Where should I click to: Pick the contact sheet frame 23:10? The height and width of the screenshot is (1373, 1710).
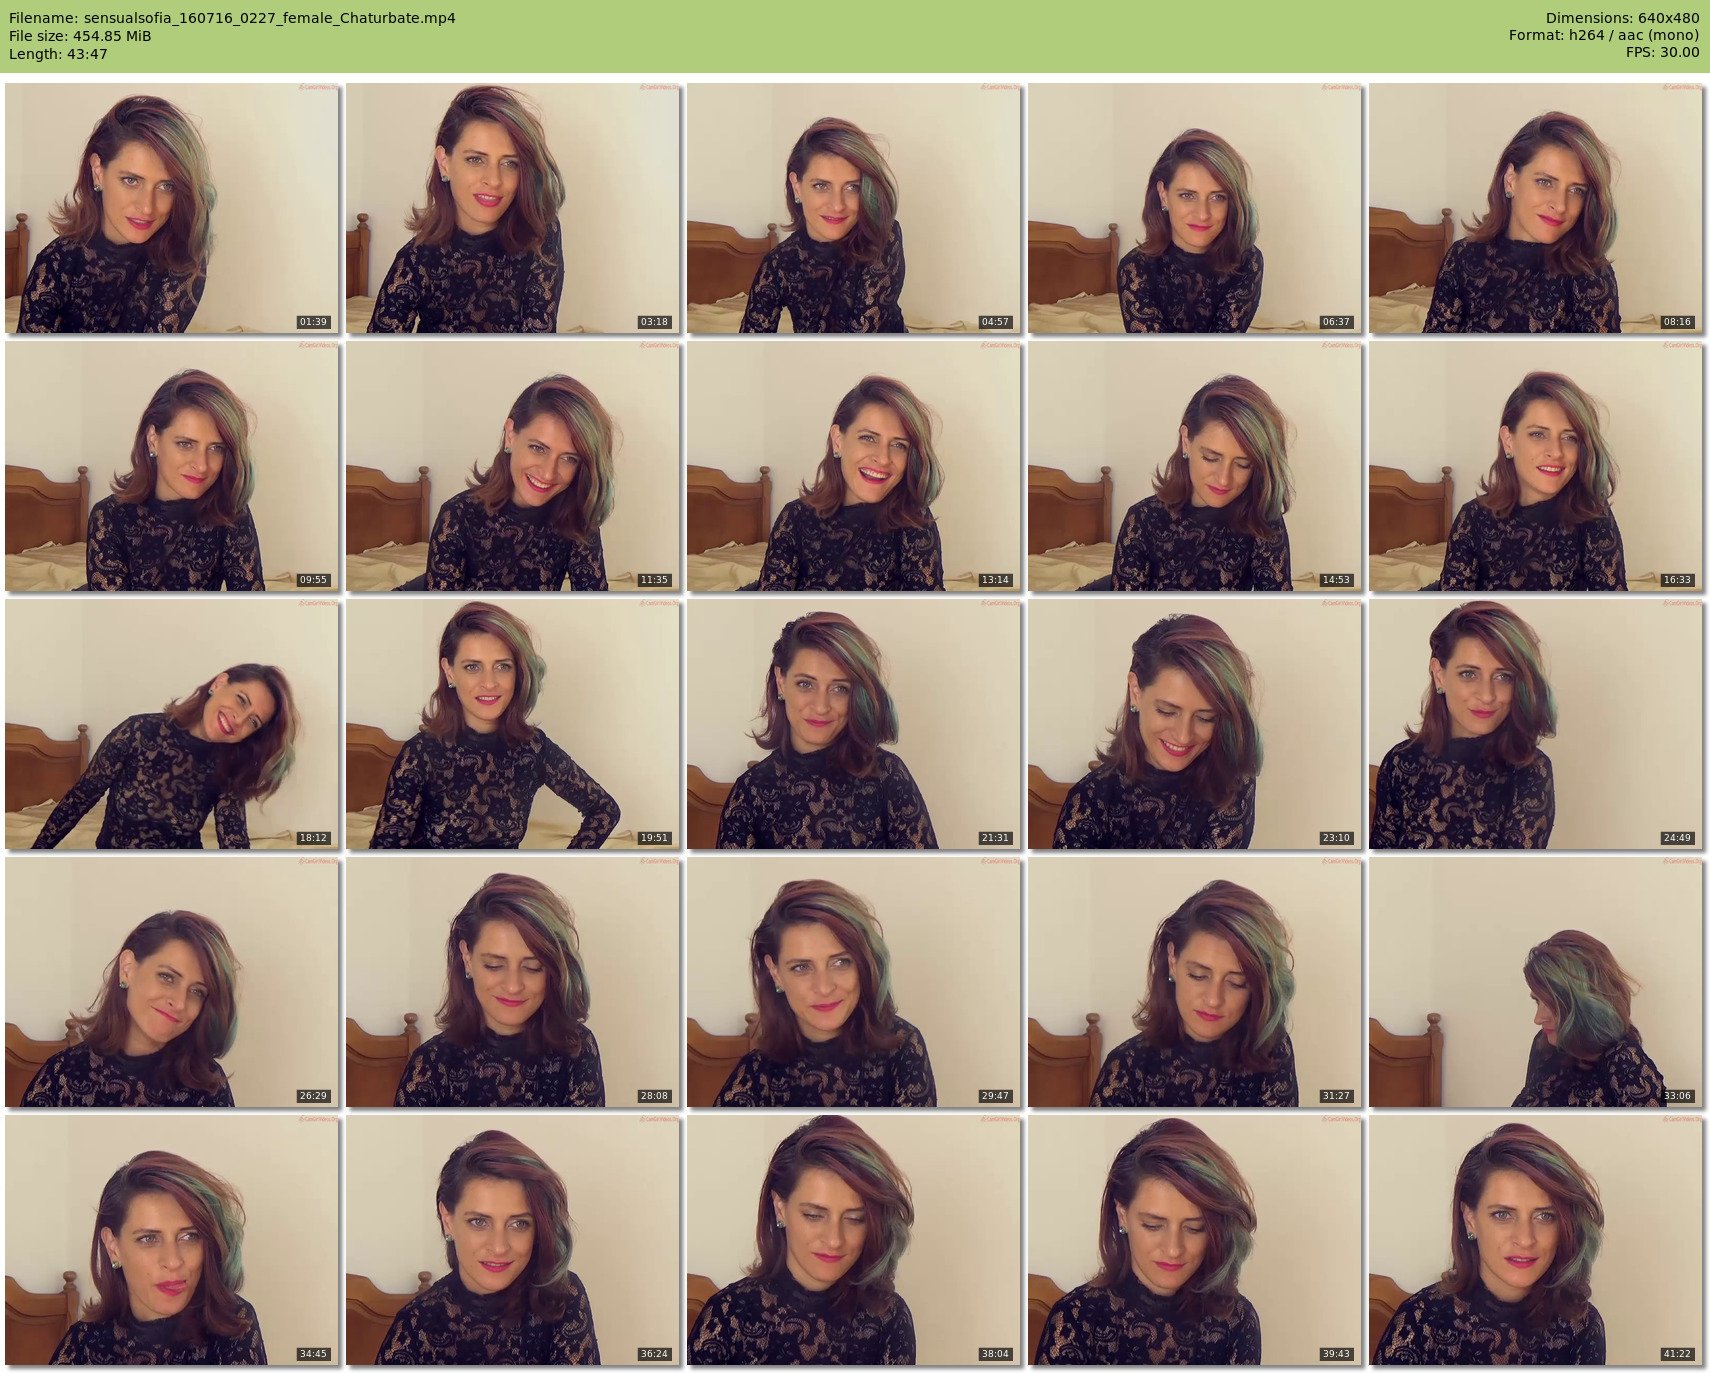[x=1195, y=724]
